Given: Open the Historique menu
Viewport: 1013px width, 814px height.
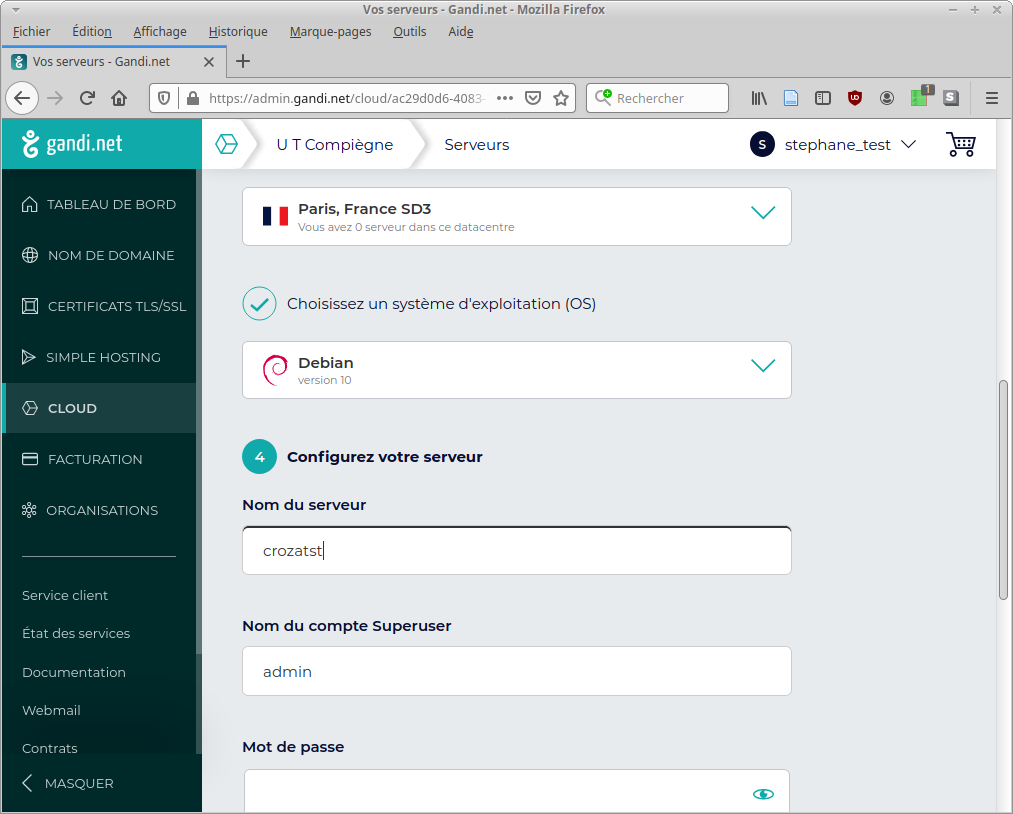Looking at the screenshot, I should tap(238, 31).
